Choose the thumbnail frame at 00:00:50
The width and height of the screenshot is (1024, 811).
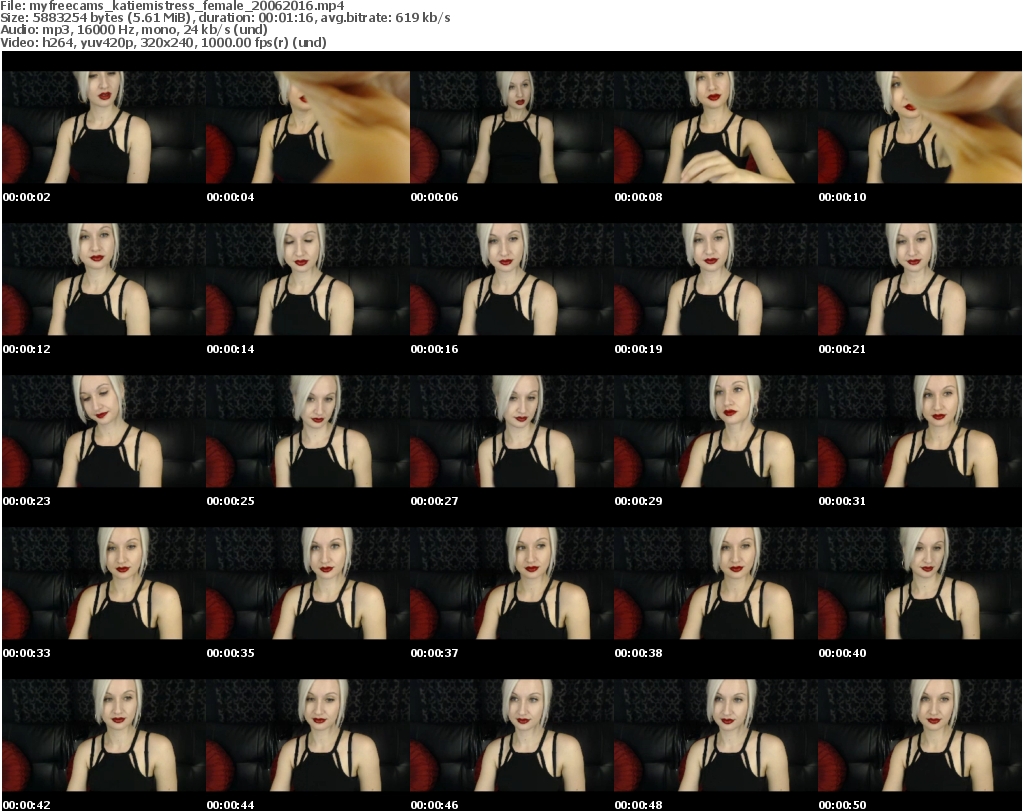(x=920, y=735)
